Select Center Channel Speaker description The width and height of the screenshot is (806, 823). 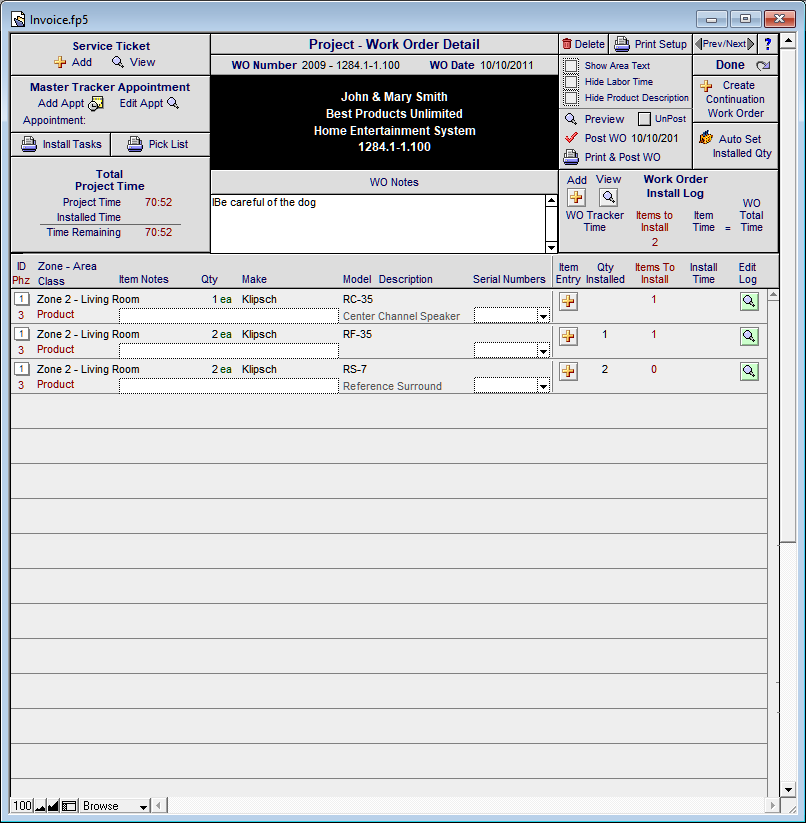401,316
